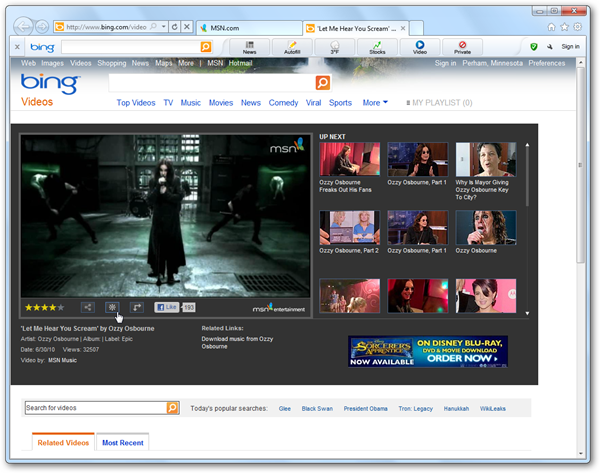Click the orange search icon beside Bing Videos box
Screen dimensions: 600x473
323,83
